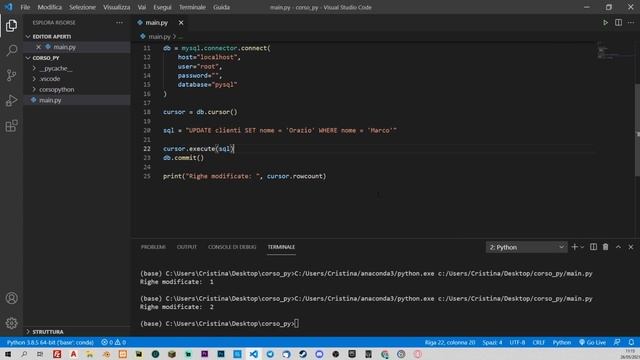Close the main.py editor tab
Viewport: 640px width, 360px height.
pos(181,23)
